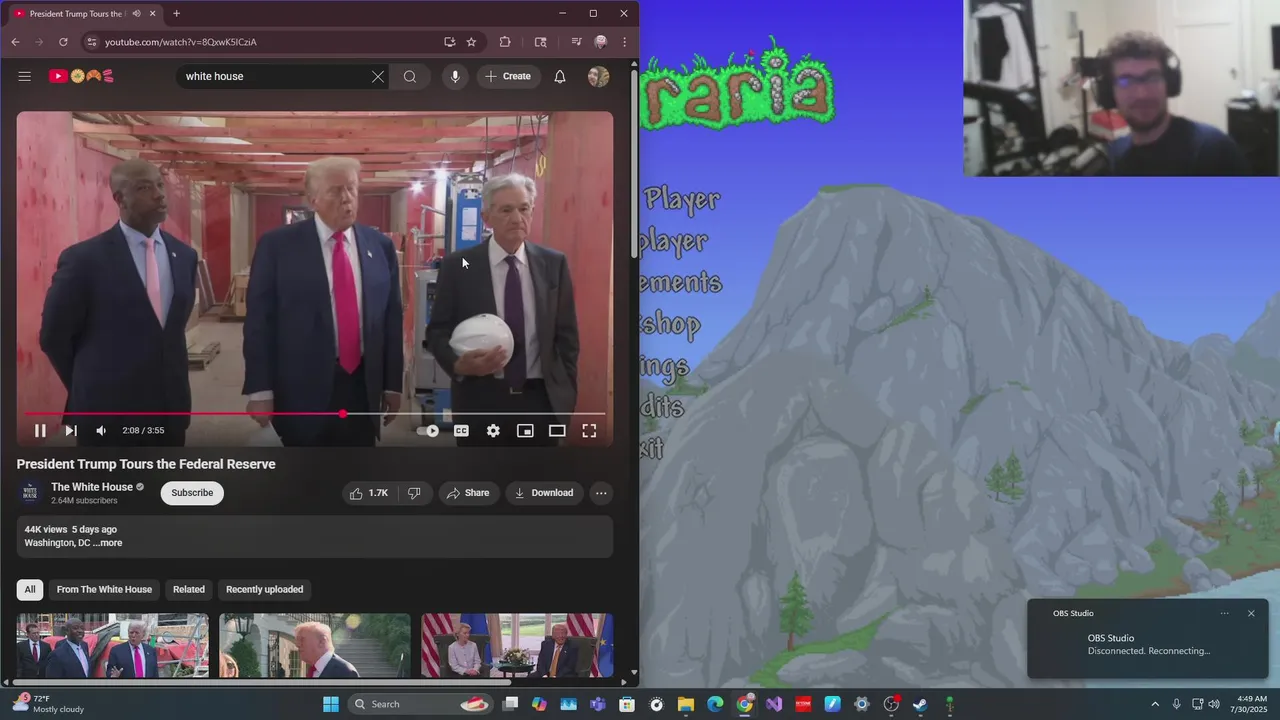Screen dimensions: 1280x720
Task: Bookmark this page with star
Action: [471, 42]
